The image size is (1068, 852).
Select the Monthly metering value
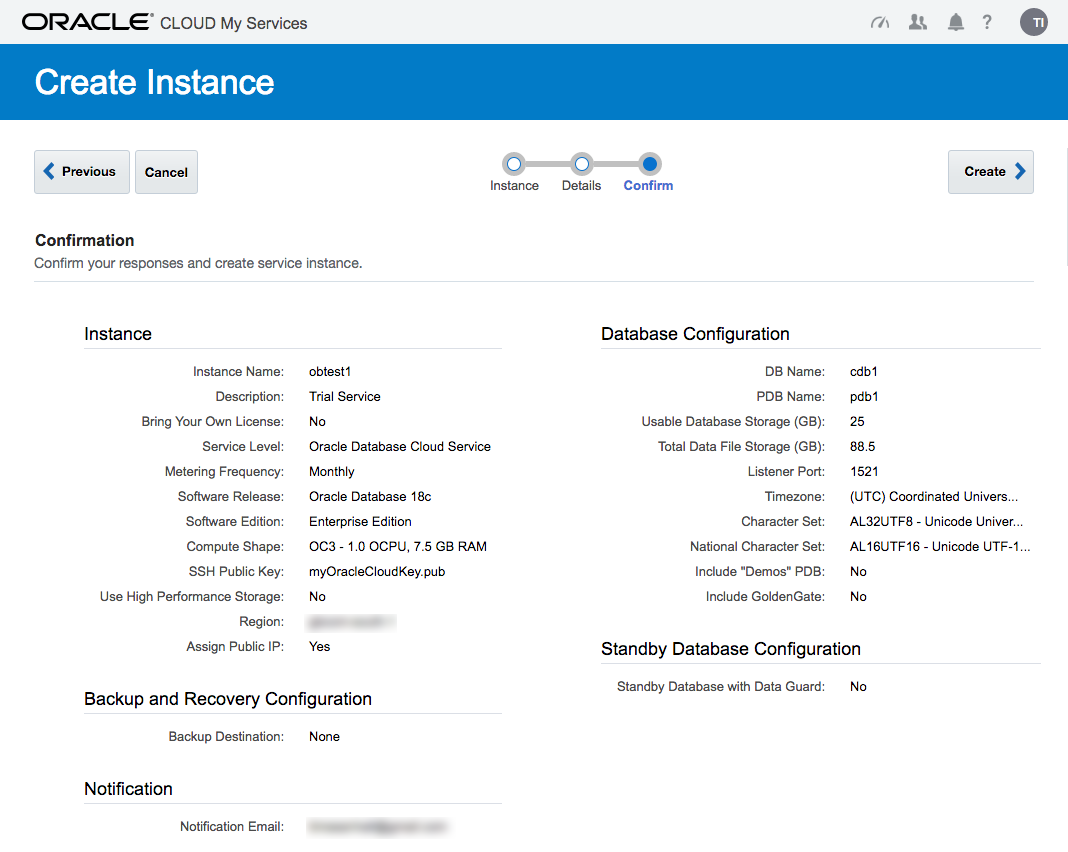332,471
